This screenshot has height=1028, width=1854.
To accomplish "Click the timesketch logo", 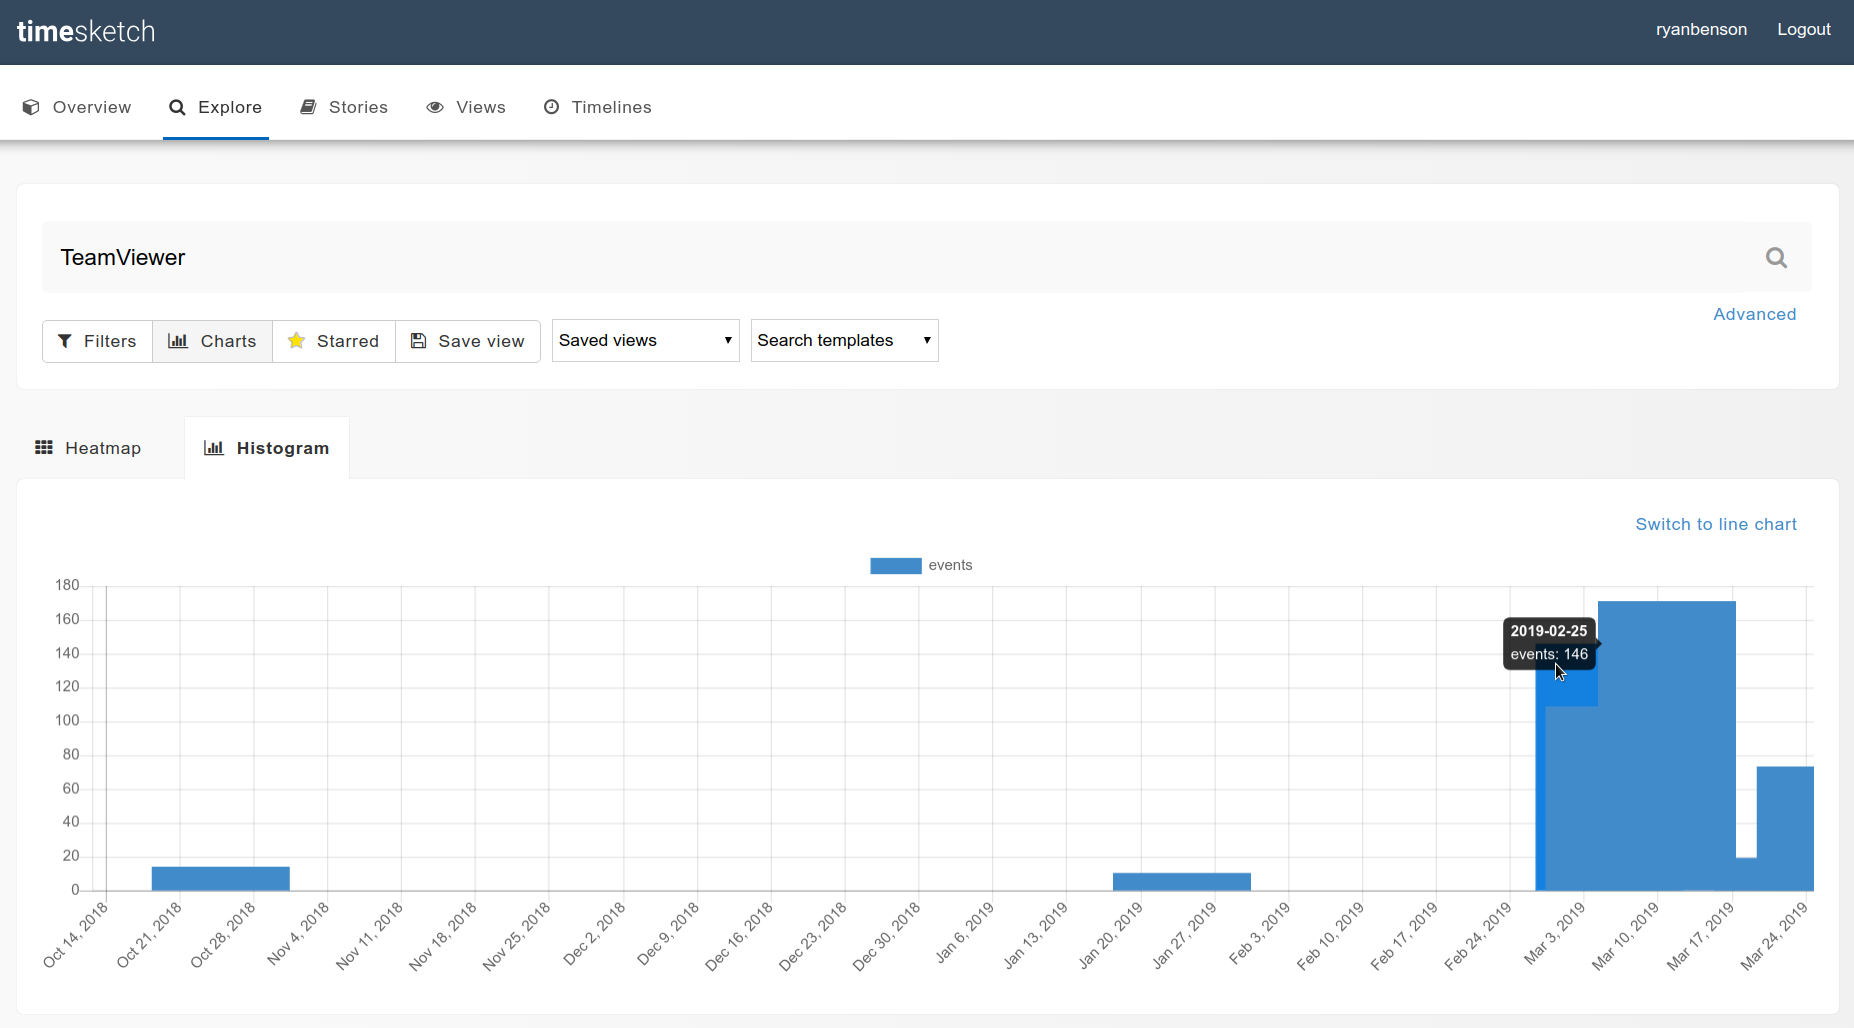I will tap(86, 31).
